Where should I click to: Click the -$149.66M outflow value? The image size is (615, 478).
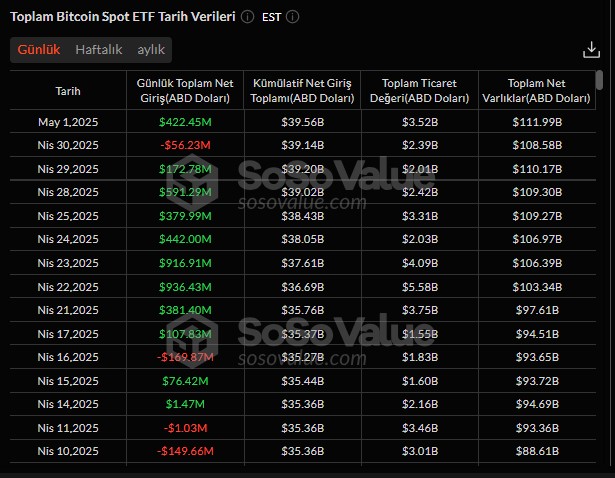[185, 451]
